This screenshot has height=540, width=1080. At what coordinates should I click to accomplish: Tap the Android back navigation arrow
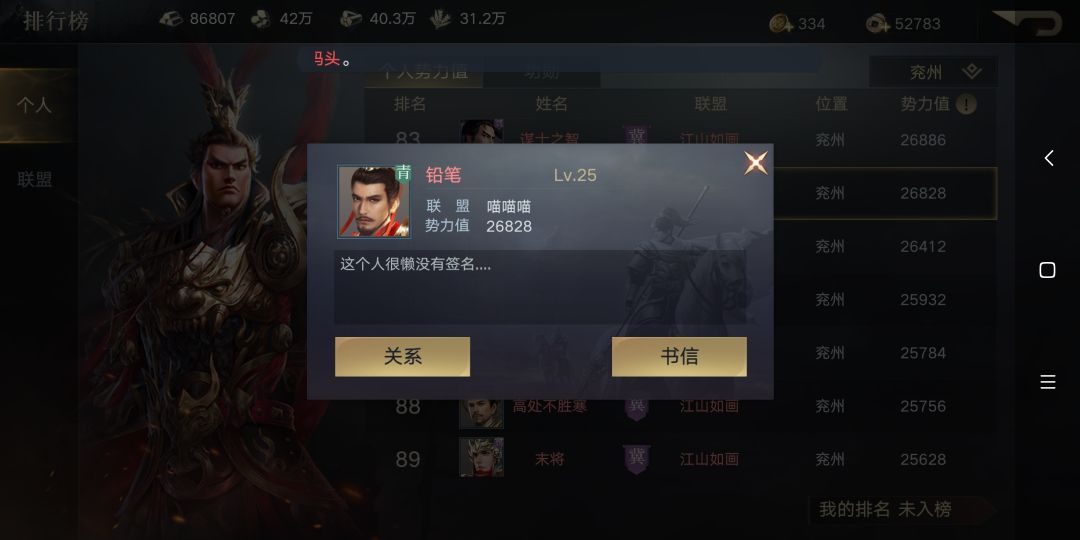1048,158
